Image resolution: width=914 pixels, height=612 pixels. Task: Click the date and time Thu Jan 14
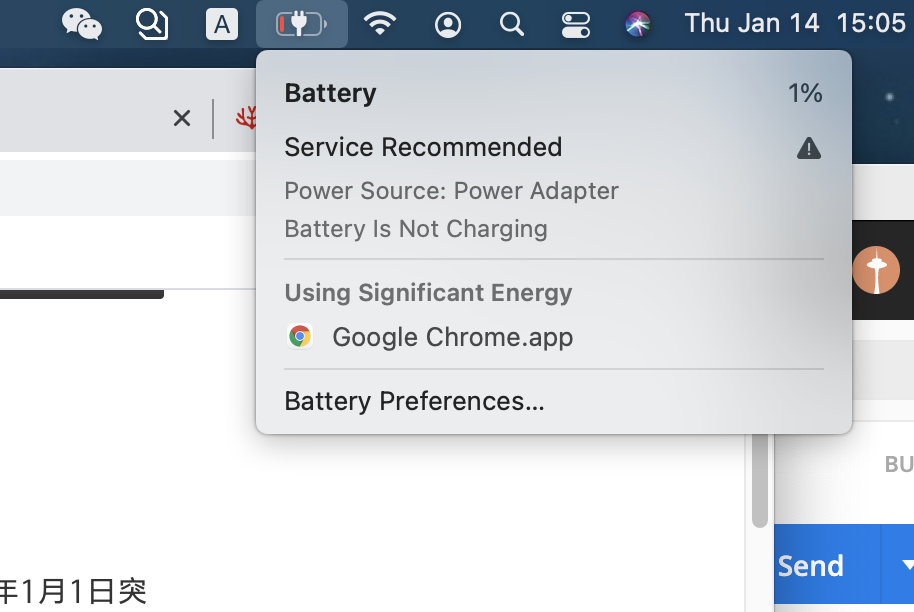[751, 23]
